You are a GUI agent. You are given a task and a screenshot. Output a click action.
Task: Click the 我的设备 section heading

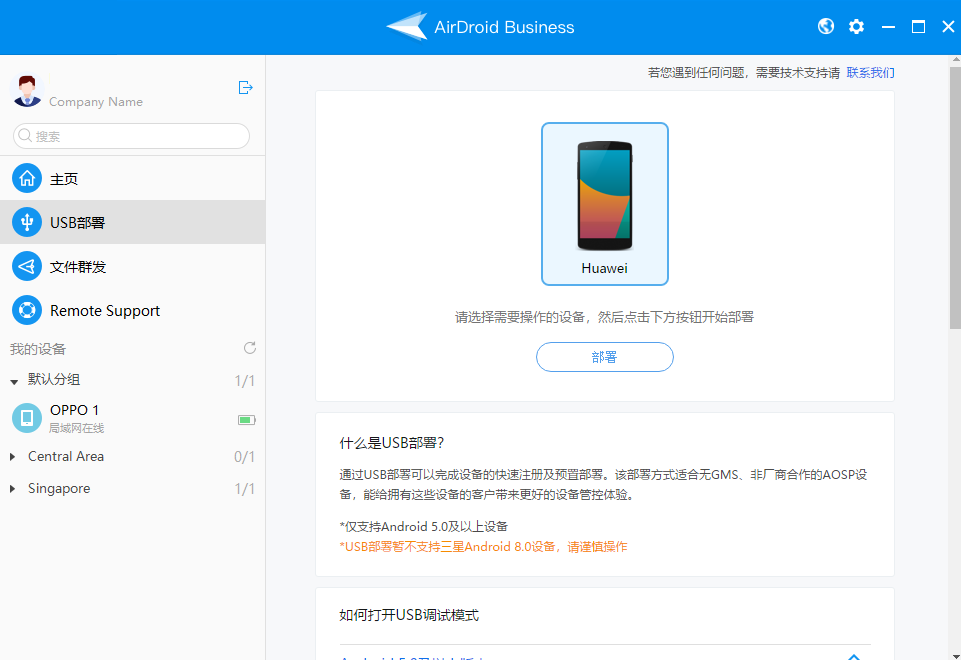tap(38, 349)
